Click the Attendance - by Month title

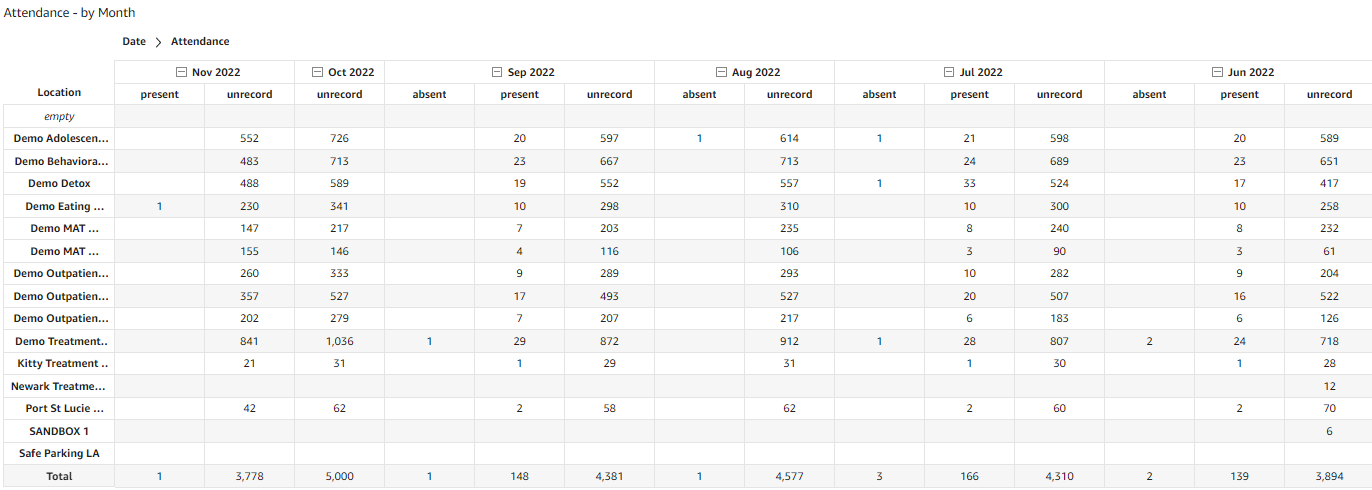[70, 13]
